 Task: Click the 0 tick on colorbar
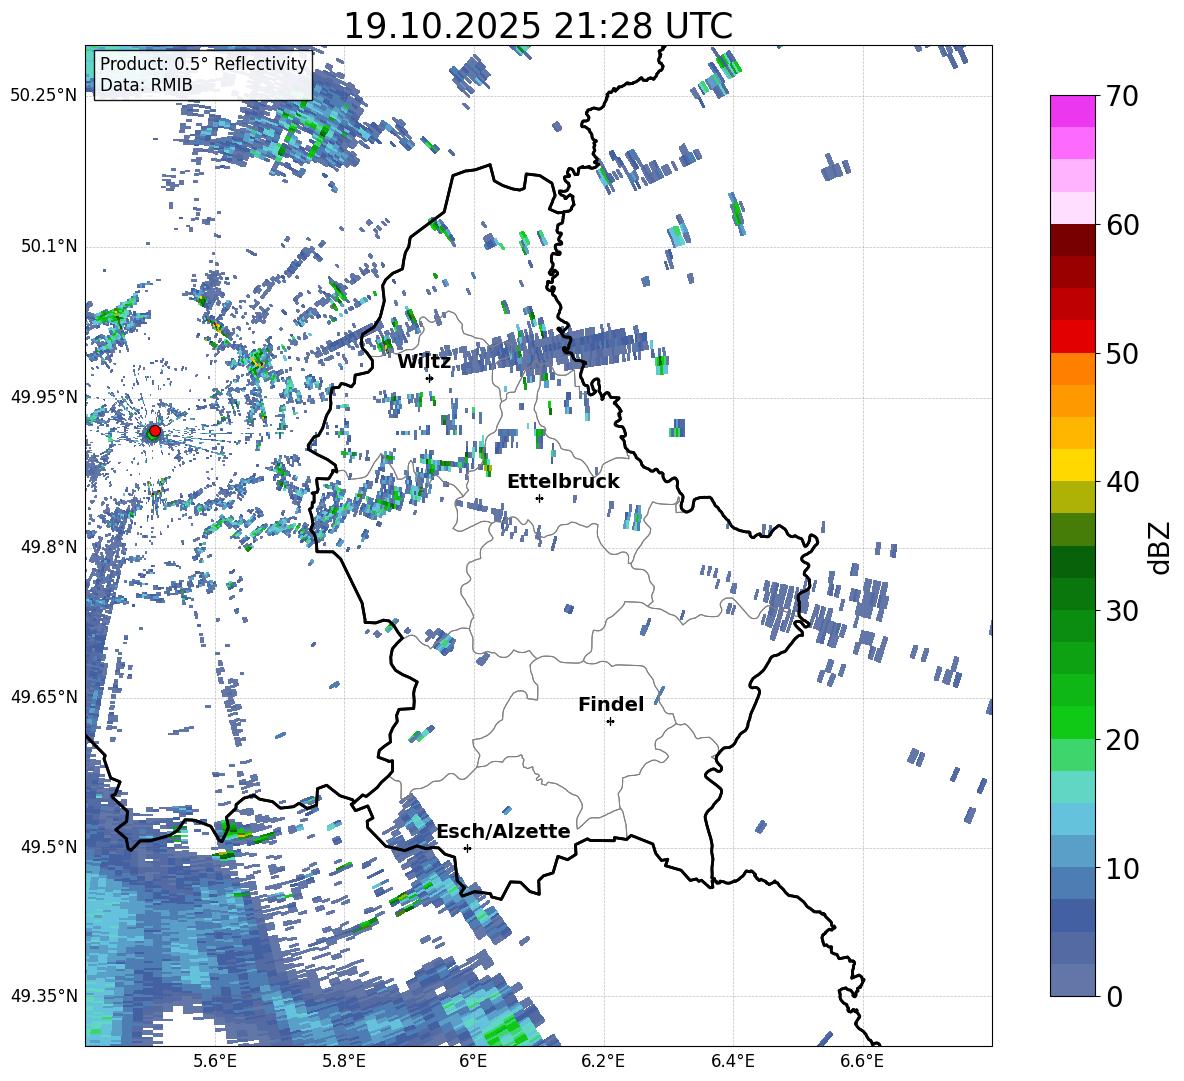coord(1113,996)
